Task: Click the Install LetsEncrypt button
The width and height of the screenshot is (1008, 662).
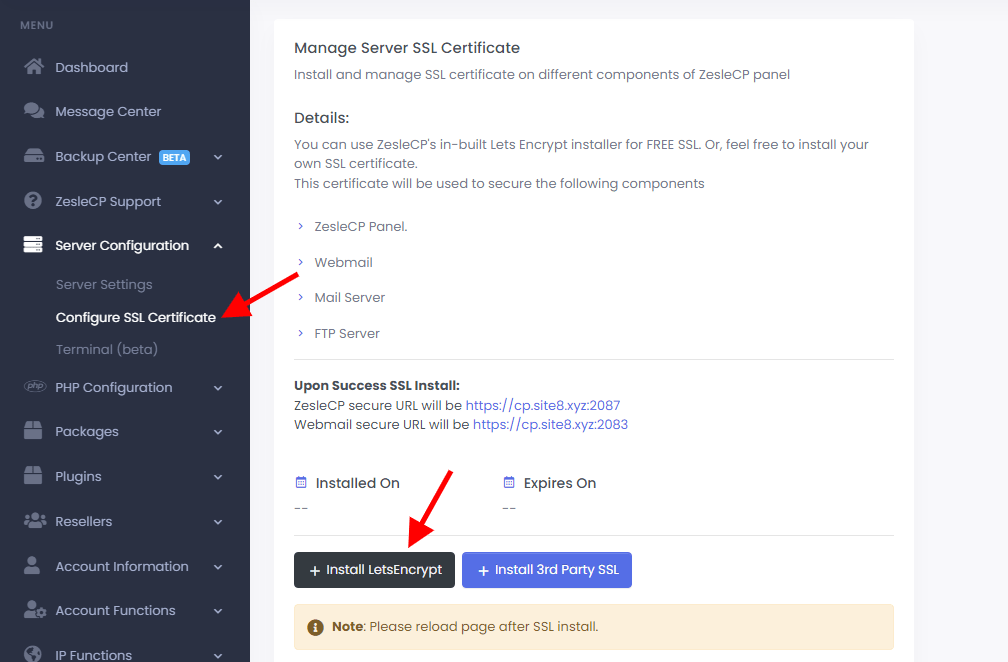Action: coord(374,569)
